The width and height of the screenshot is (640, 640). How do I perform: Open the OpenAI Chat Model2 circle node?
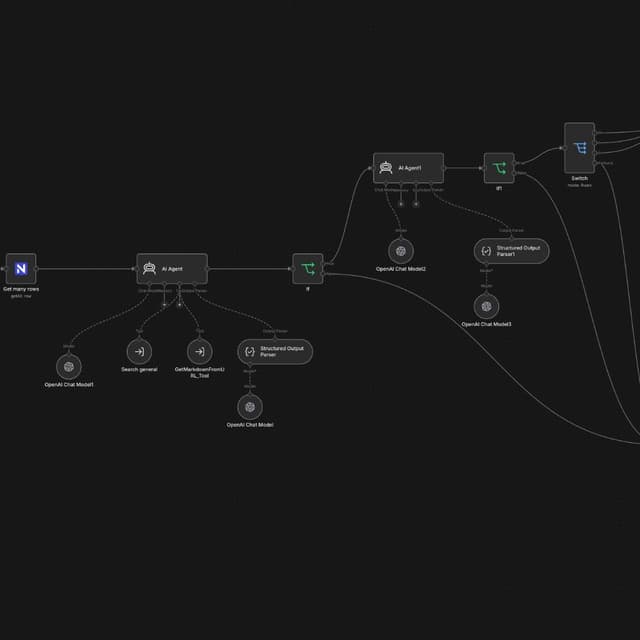[401, 251]
